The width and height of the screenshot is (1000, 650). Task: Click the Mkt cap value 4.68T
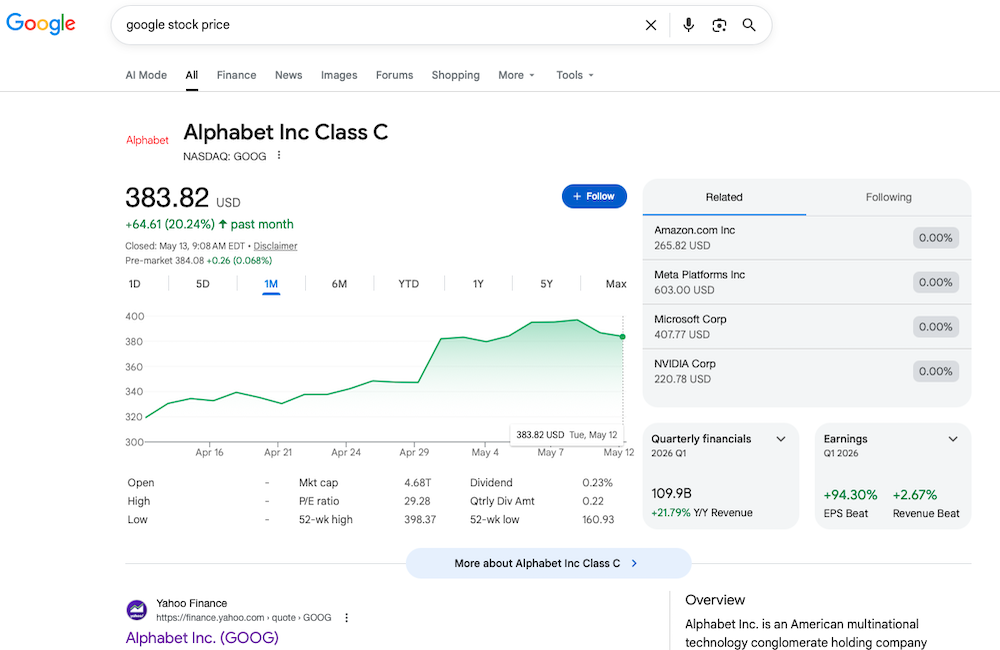417,483
